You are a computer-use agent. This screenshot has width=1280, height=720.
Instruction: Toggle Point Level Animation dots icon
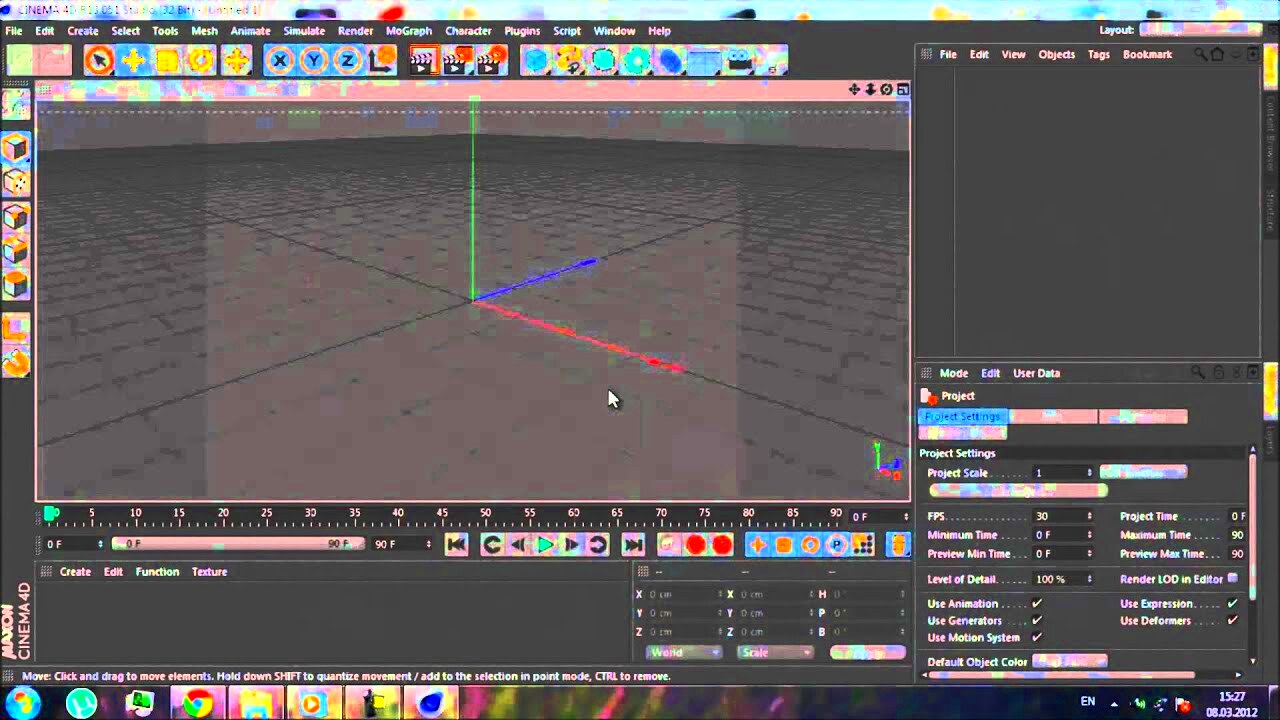pos(863,544)
